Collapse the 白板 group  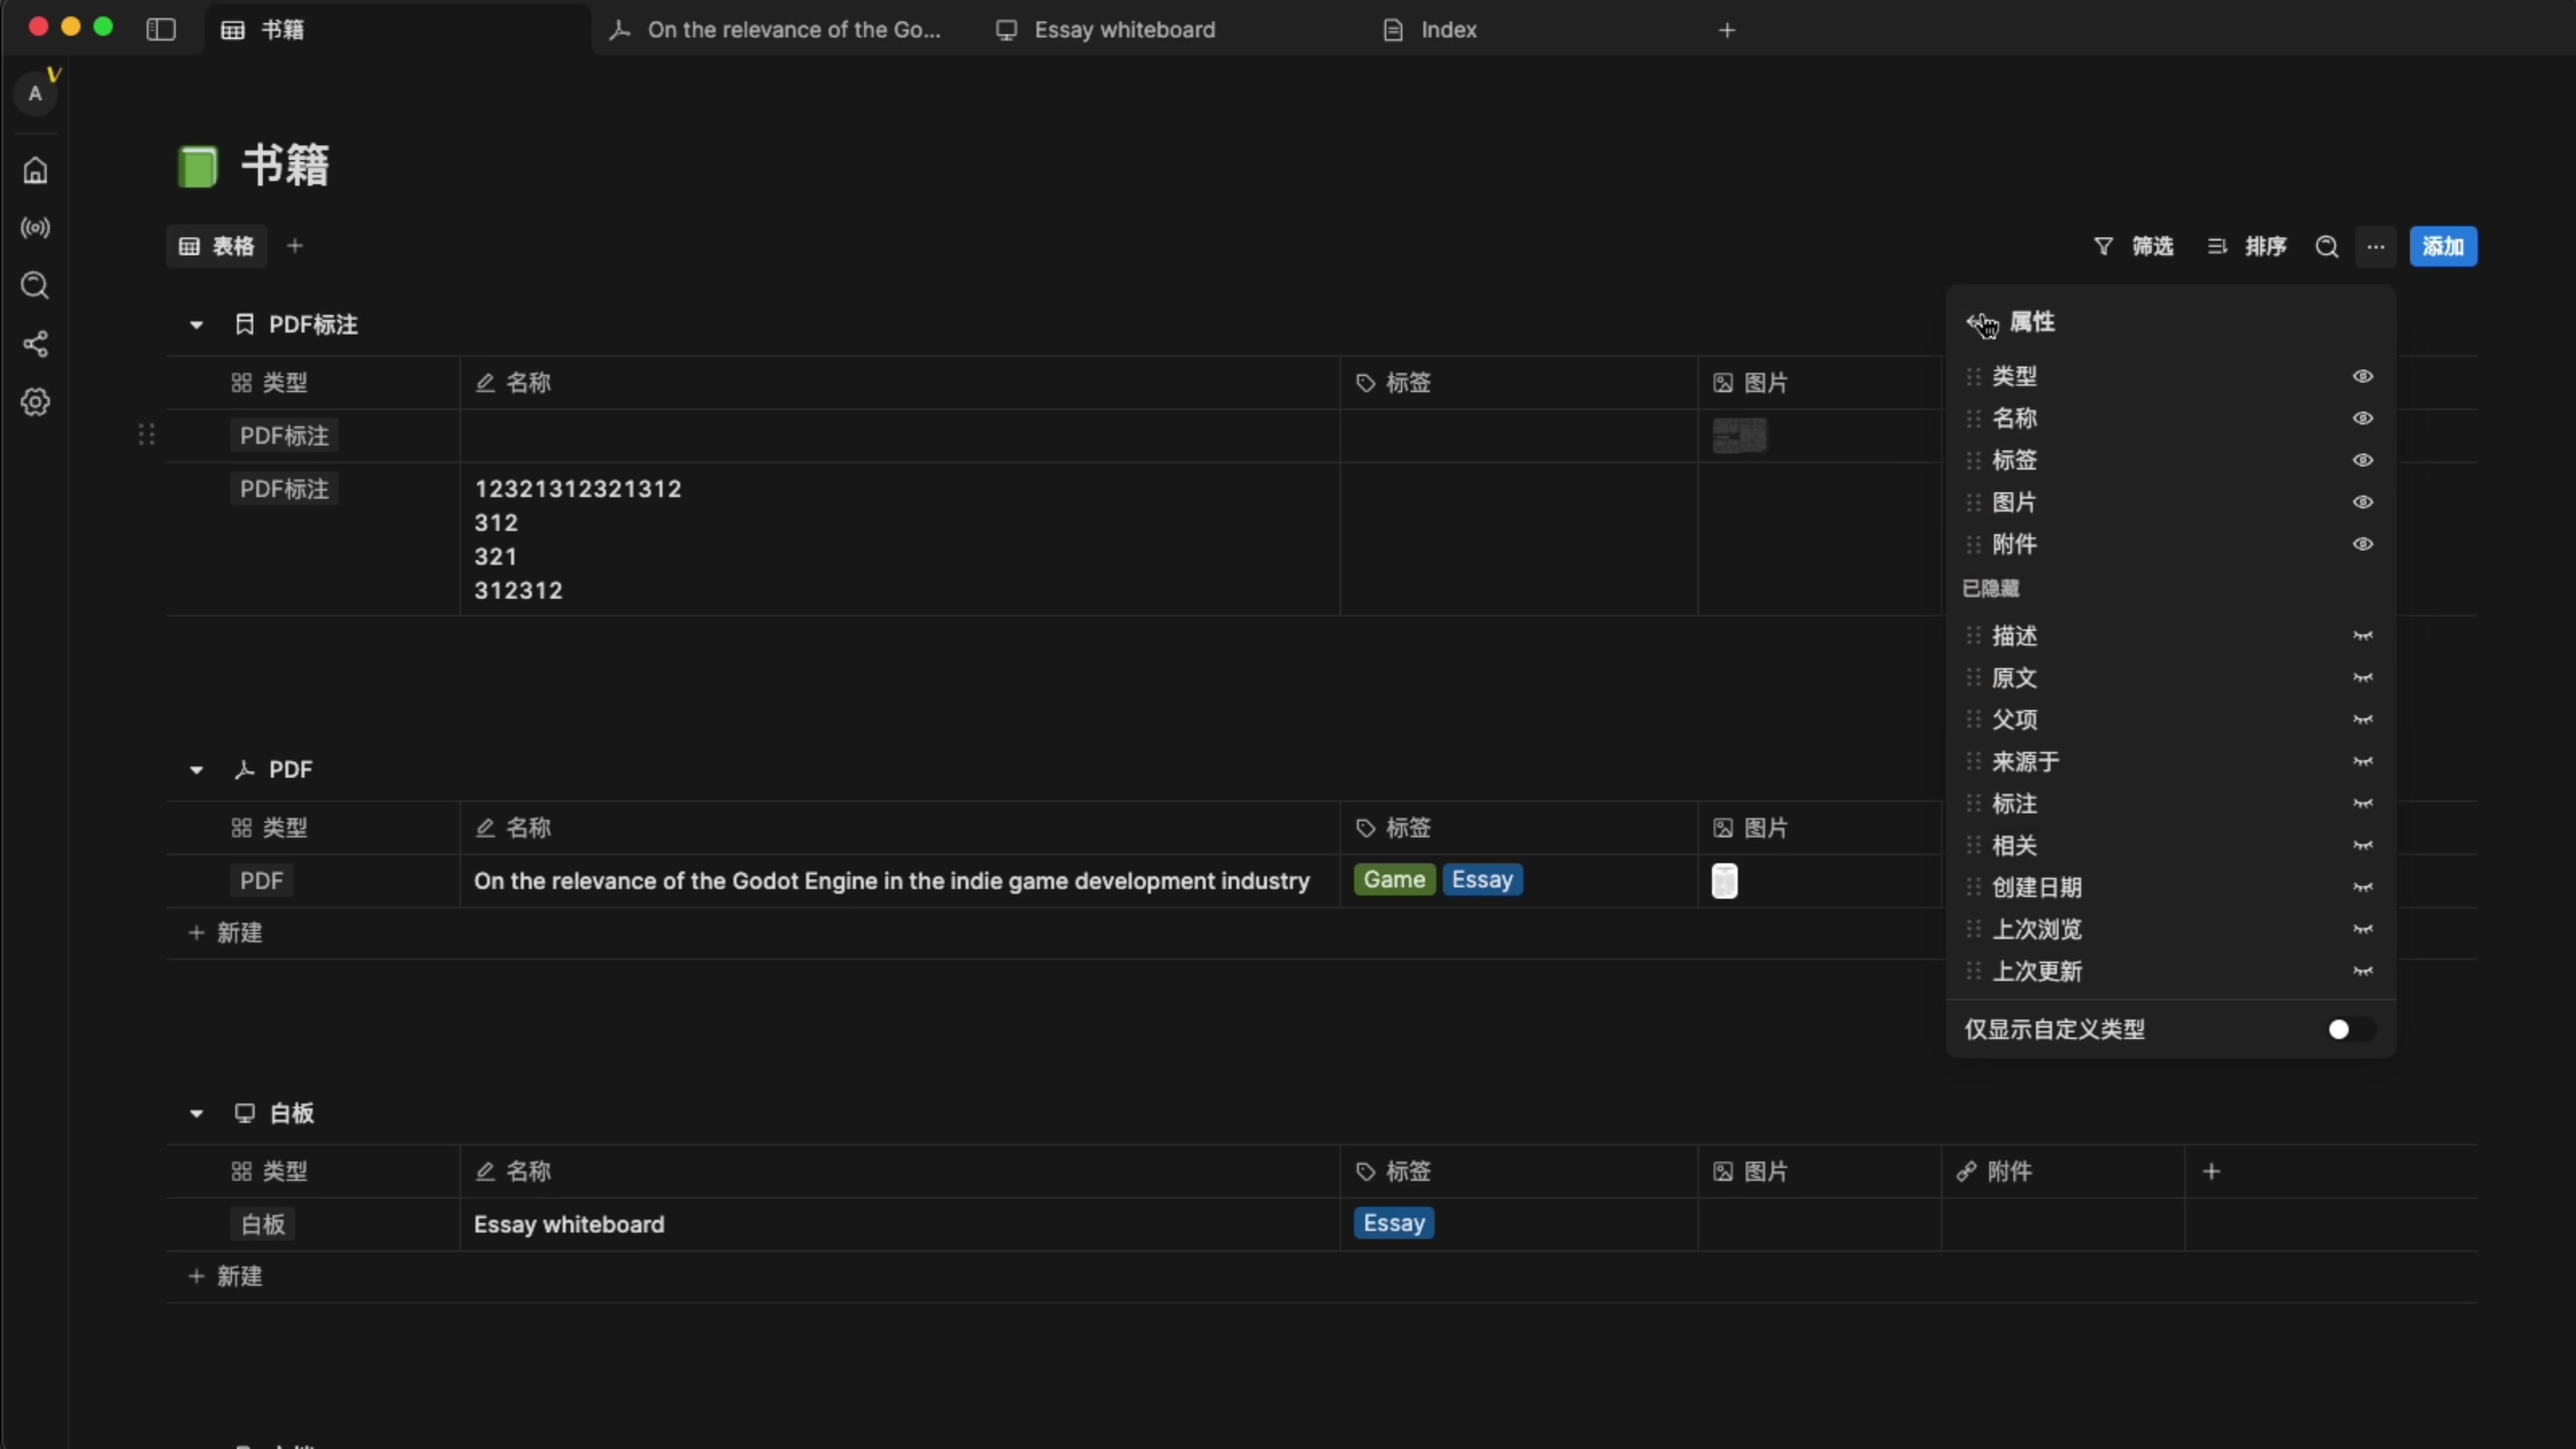[x=196, y=1113]
